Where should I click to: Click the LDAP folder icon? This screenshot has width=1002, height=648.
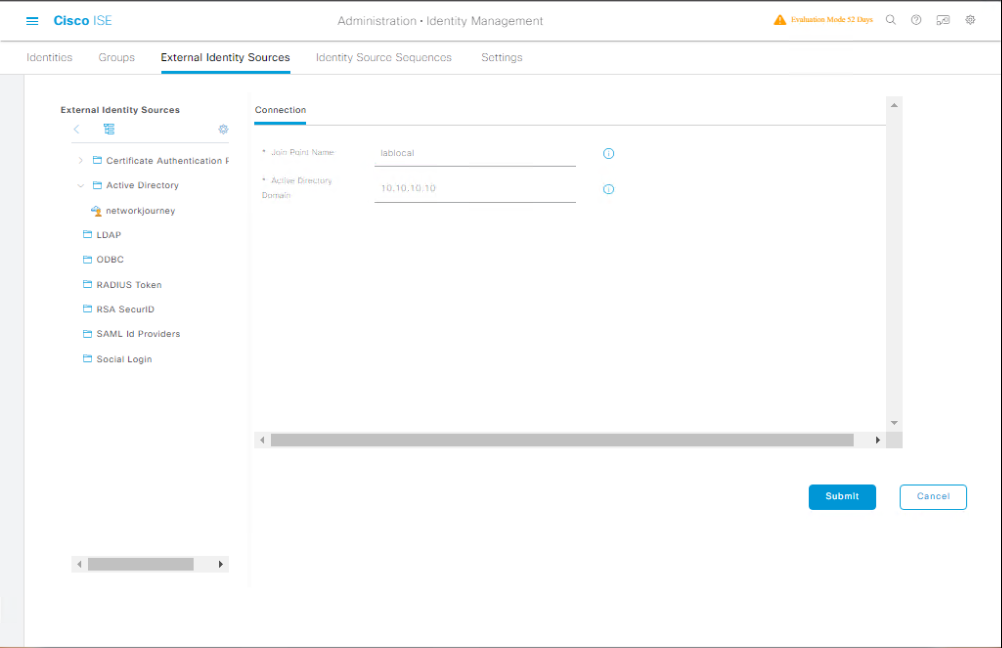(x=88, y=235)
